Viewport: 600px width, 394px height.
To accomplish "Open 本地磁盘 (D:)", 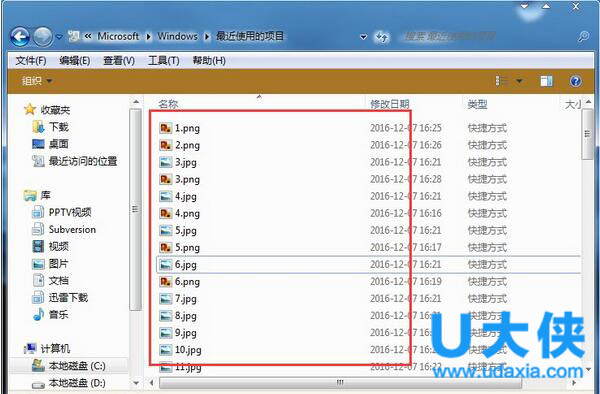I will (x=69, y=383).
